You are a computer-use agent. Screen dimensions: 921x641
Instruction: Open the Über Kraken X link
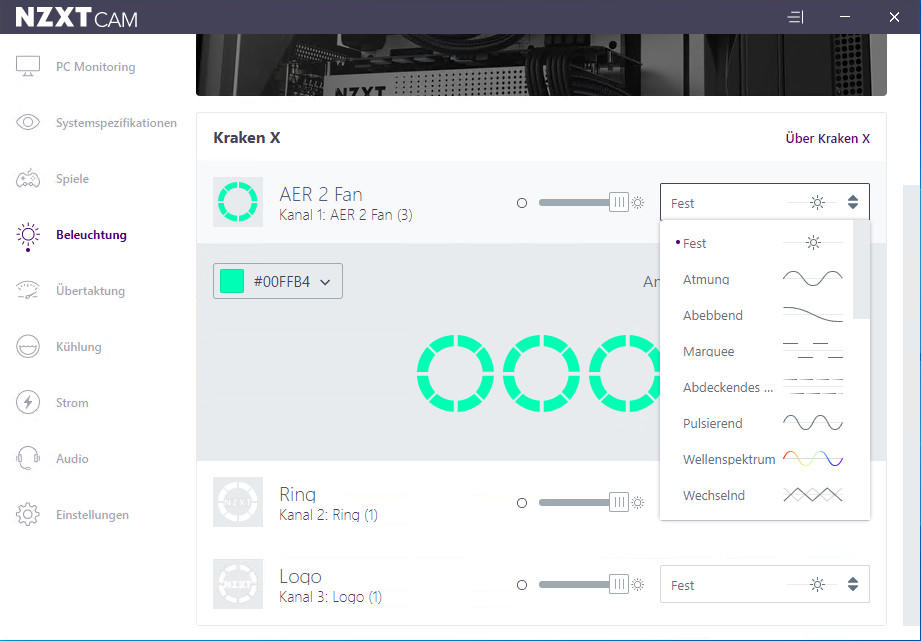tap(827, 138)
